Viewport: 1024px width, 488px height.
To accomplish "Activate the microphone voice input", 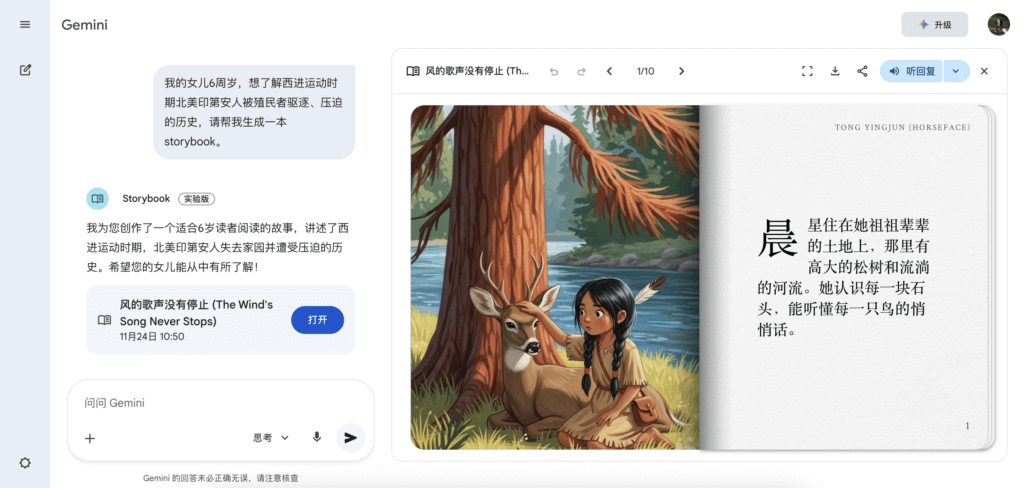I will click(317, 438).
